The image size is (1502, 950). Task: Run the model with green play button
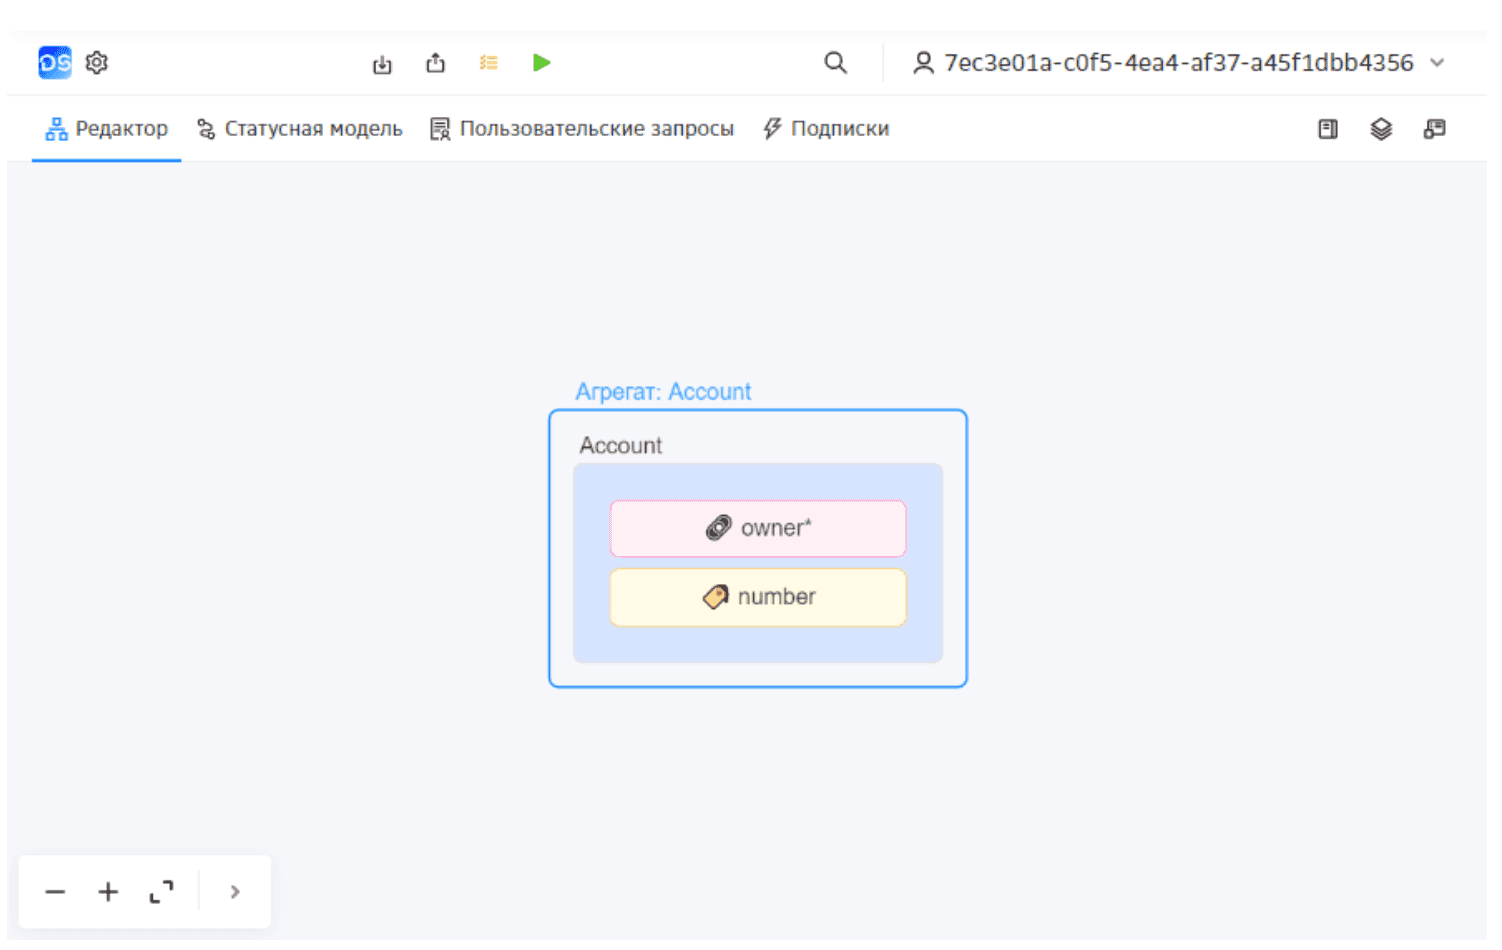click(x=541, y=63)
